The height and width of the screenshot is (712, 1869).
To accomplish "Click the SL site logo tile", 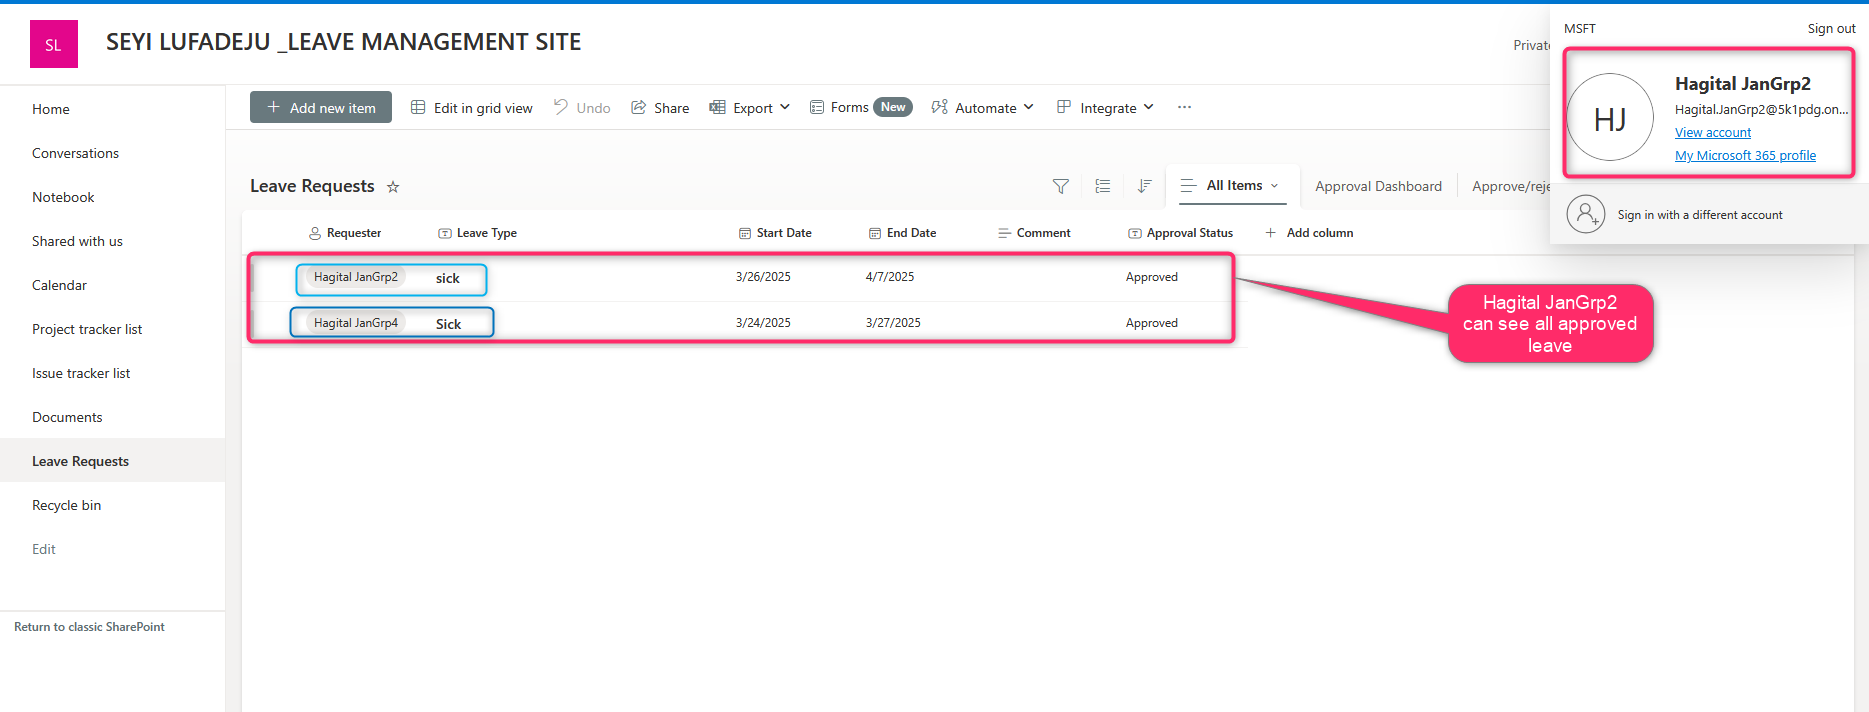I will point(54,44).
